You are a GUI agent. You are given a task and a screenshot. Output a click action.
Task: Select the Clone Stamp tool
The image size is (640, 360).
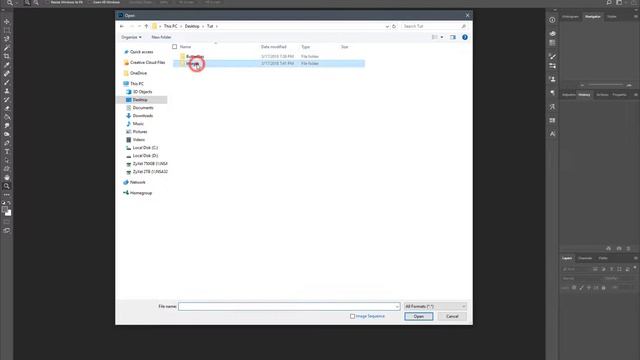coord(7,91)
